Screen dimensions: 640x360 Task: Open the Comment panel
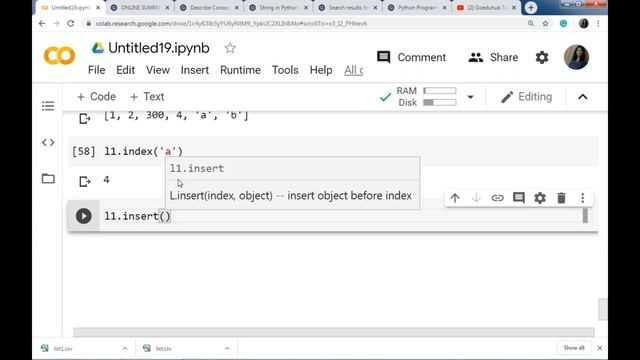click(x=411, y=58)
